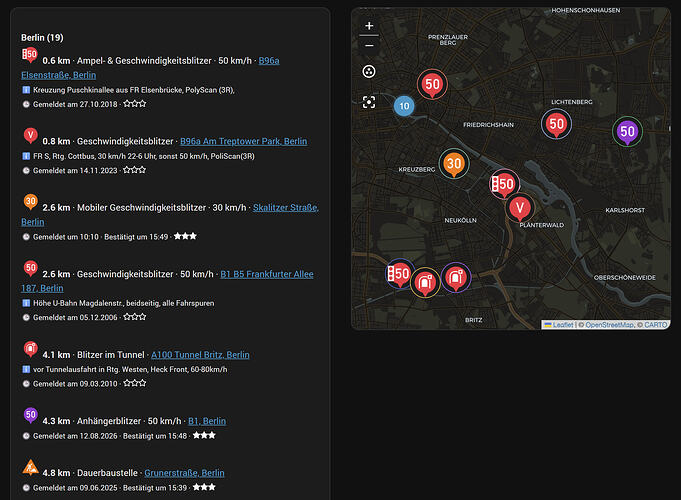Open the A100 Tunnel Britz, Berlin link

(x=200, y=355)
